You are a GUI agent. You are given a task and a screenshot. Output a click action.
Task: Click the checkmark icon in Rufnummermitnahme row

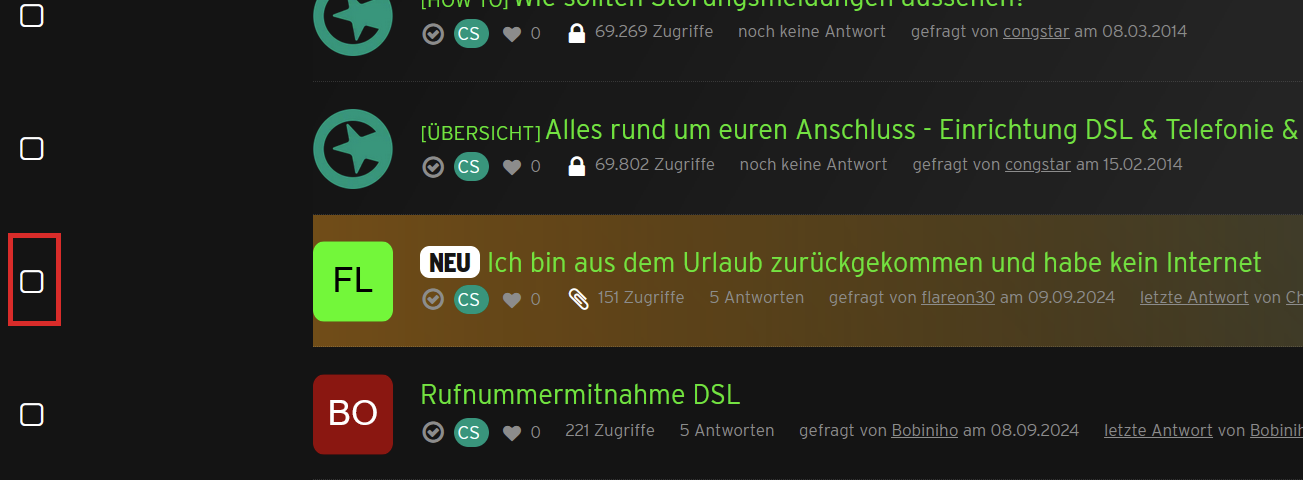[x=433, y=432]
